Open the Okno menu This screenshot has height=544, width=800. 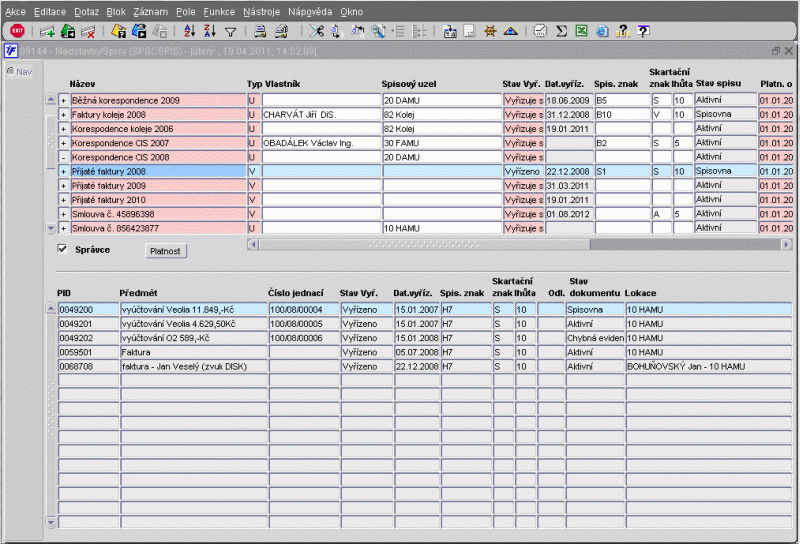point(352,12)
